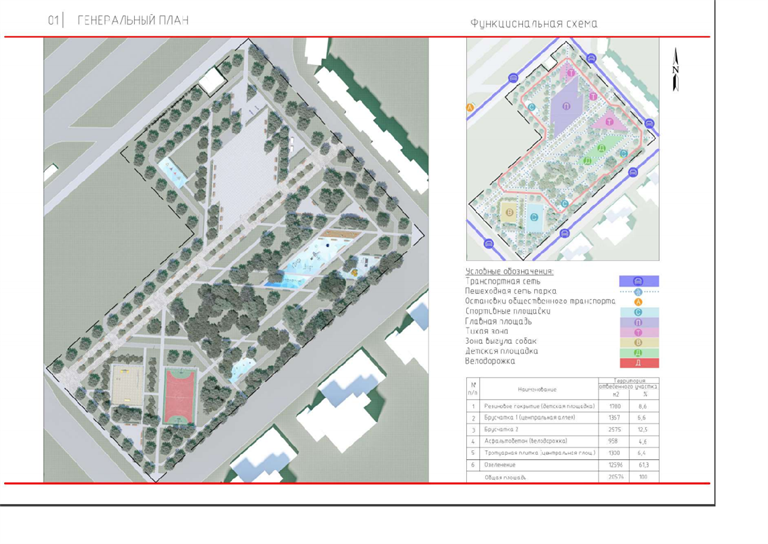Click the red sports court on the master plan
The image size is (768, 544).
point(181,390)
